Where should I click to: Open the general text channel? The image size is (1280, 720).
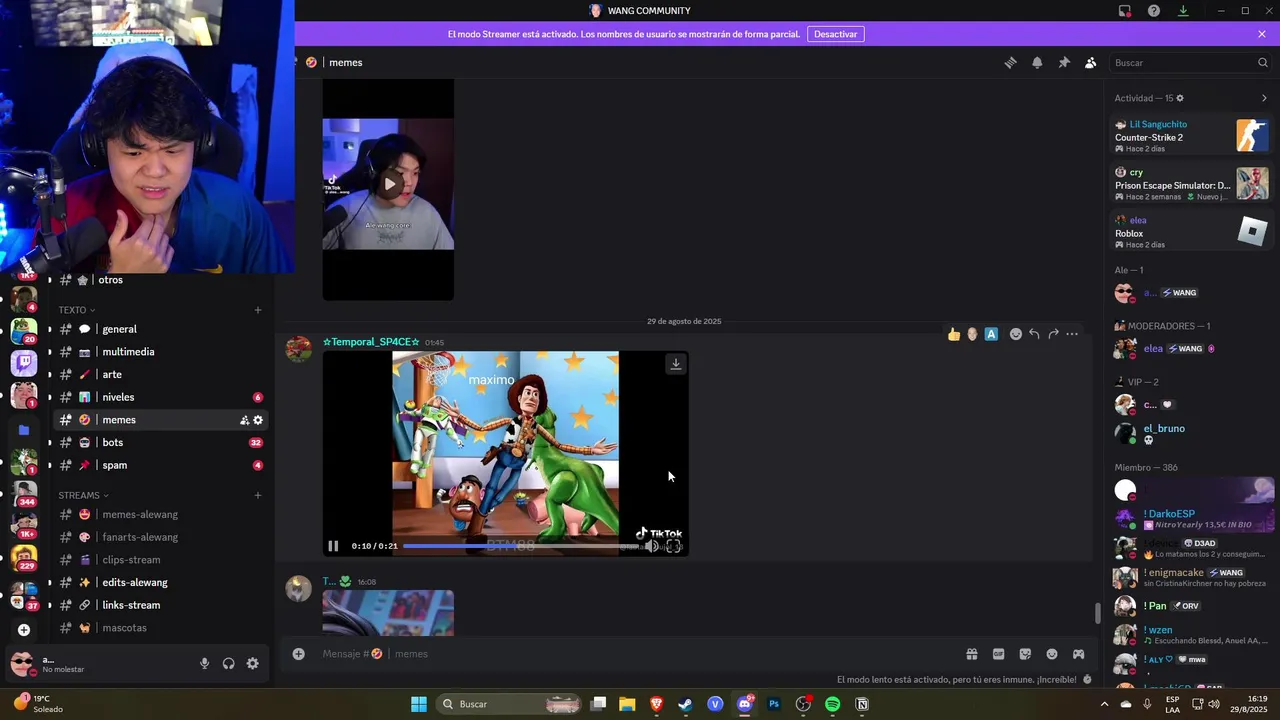(160, 329)
